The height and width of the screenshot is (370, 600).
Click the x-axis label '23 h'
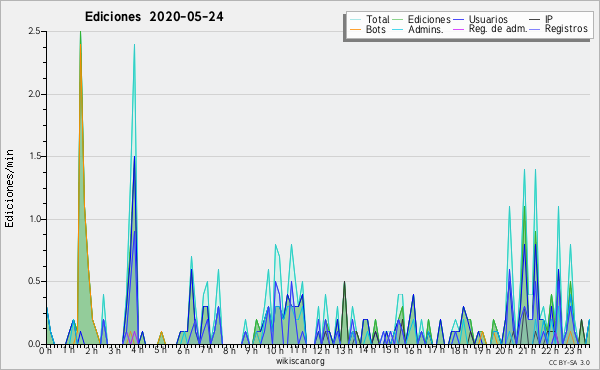[574, 351]
